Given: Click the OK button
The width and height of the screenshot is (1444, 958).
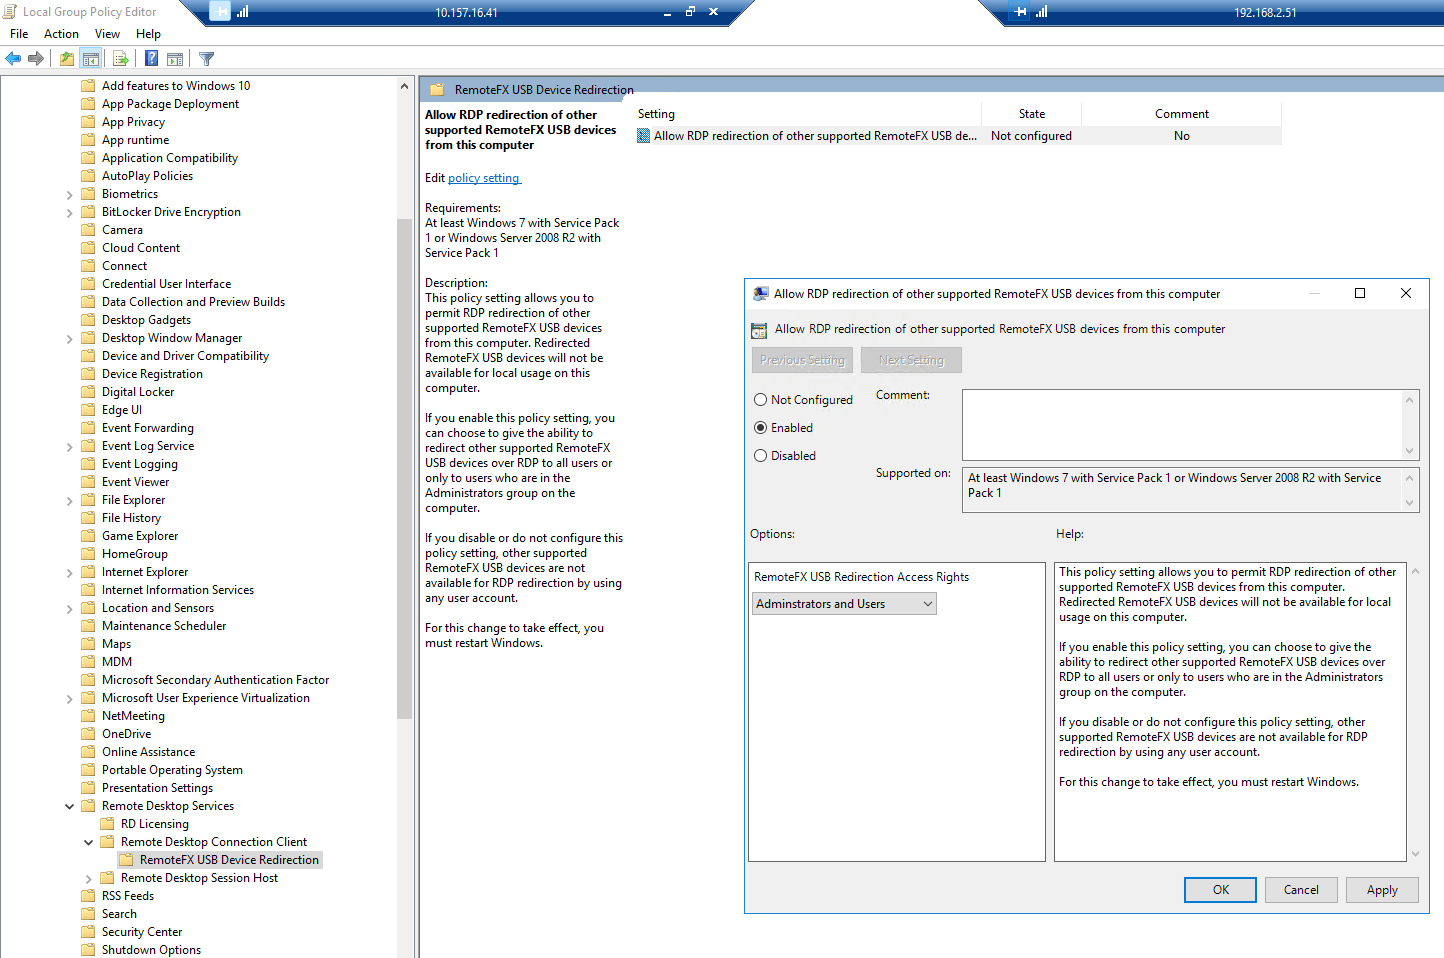Looking at the screenshot, I should 1221,890.
